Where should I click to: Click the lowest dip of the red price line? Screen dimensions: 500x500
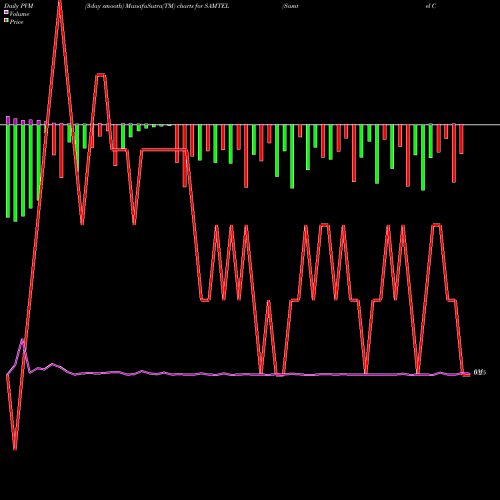pos(15,448)
